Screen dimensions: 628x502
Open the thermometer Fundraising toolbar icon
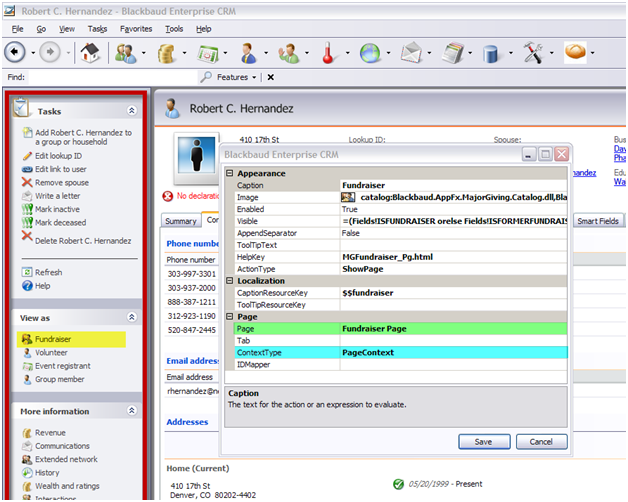tap(328, 52)
